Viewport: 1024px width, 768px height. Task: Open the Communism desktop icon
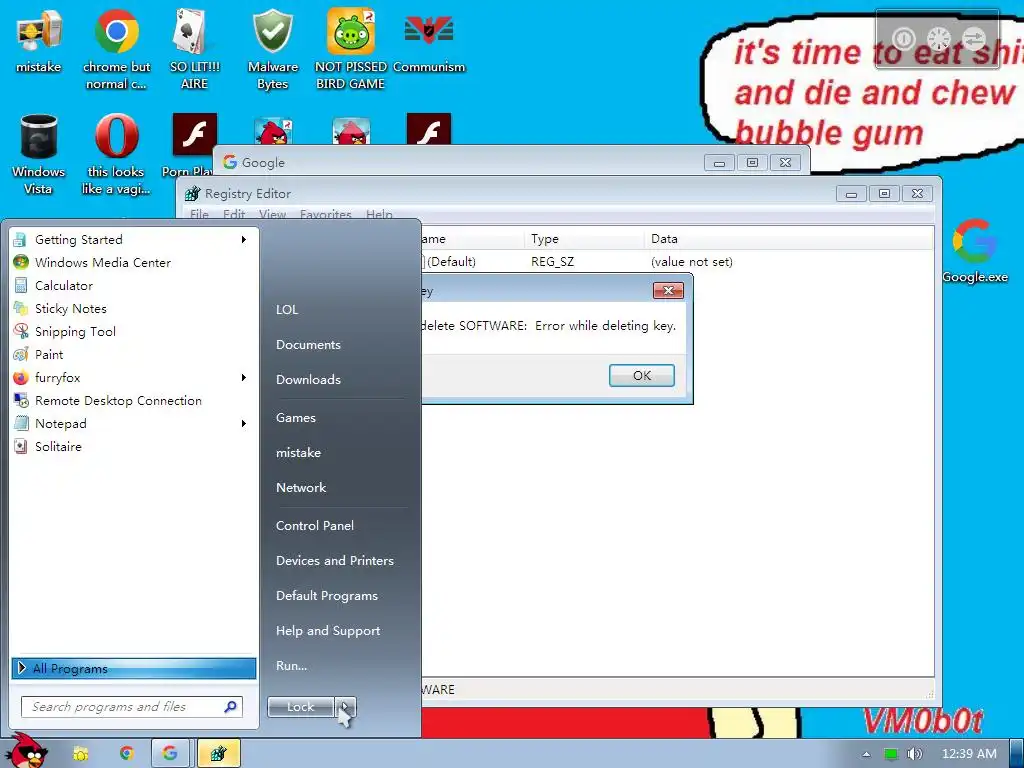429,42
